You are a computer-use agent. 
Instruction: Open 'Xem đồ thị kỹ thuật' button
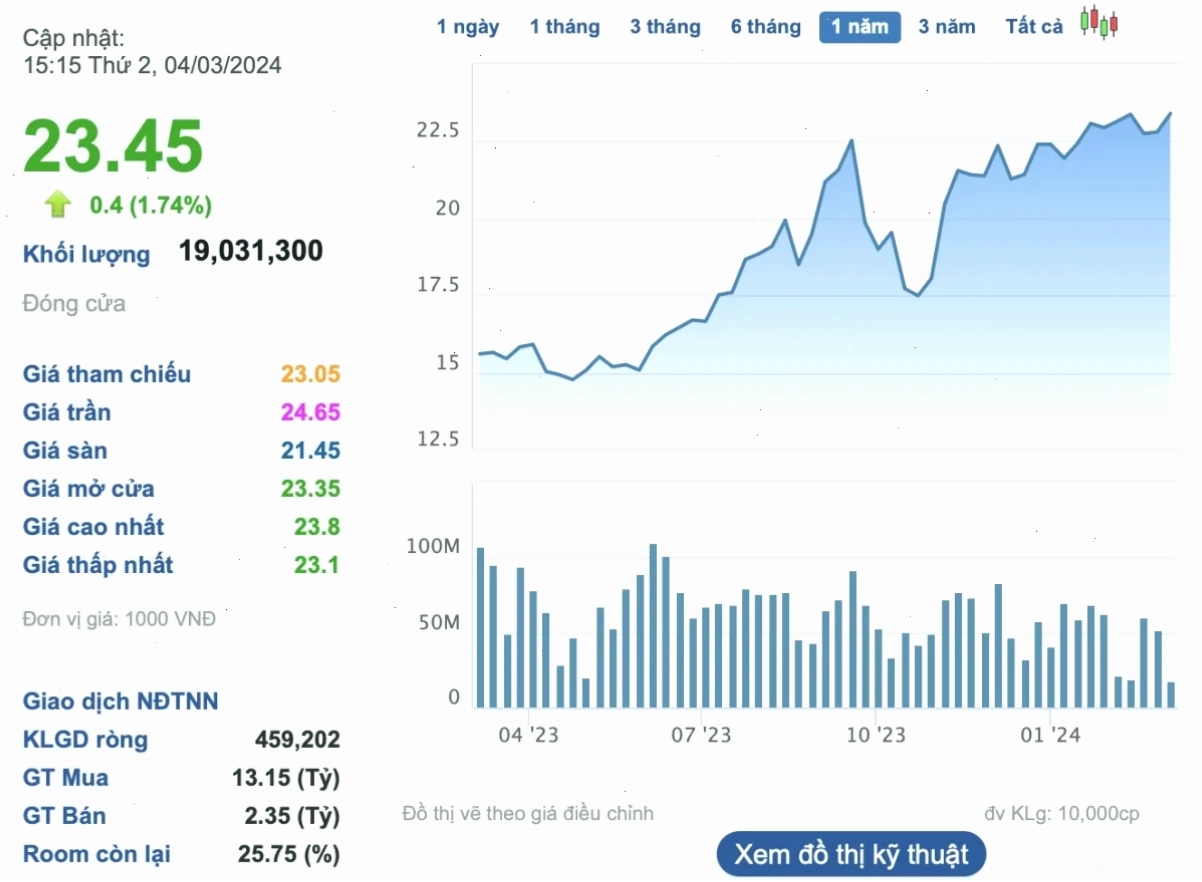tap(851, 855)
